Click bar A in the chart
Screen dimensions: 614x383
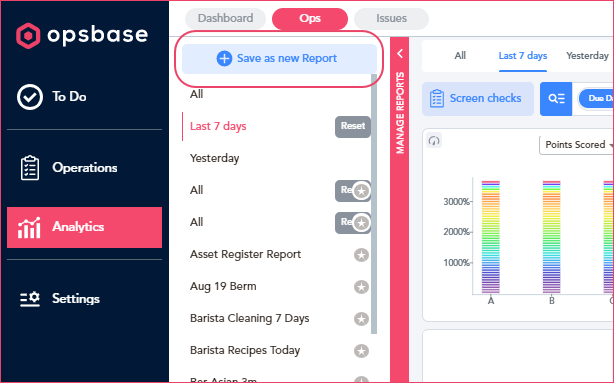491,237
